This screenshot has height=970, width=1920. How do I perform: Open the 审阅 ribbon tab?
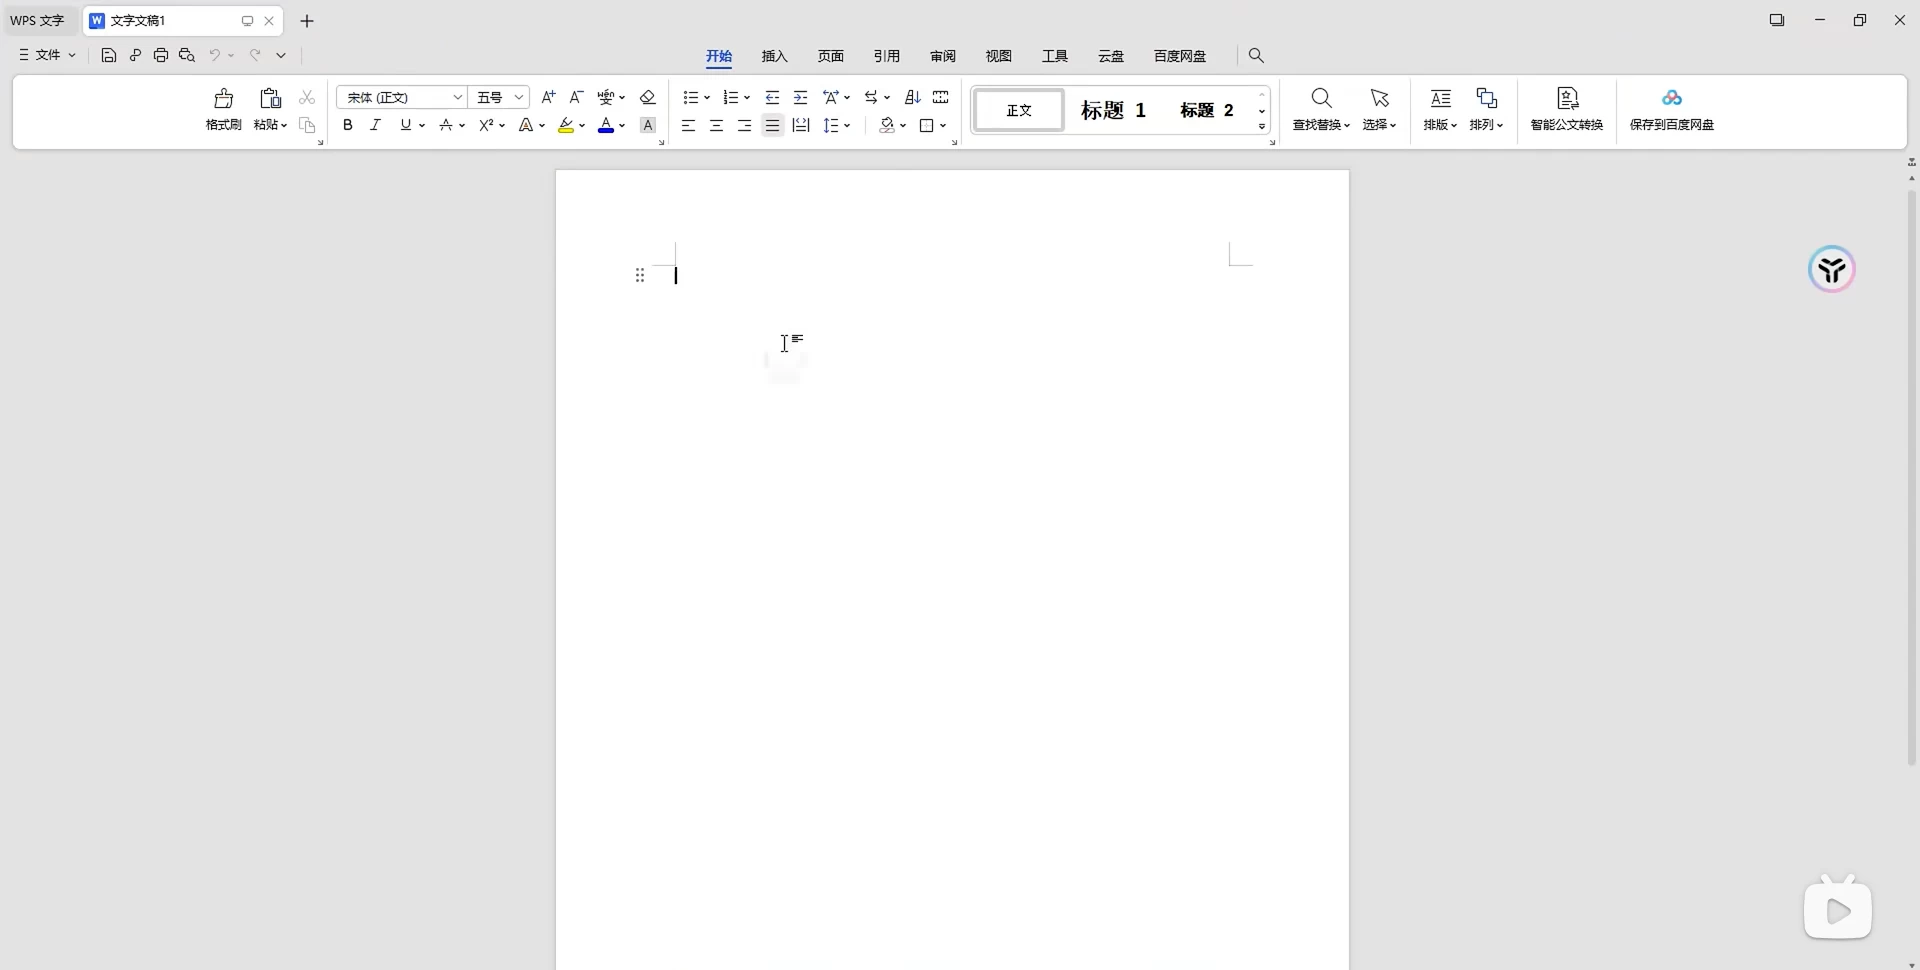click(942, 56)
